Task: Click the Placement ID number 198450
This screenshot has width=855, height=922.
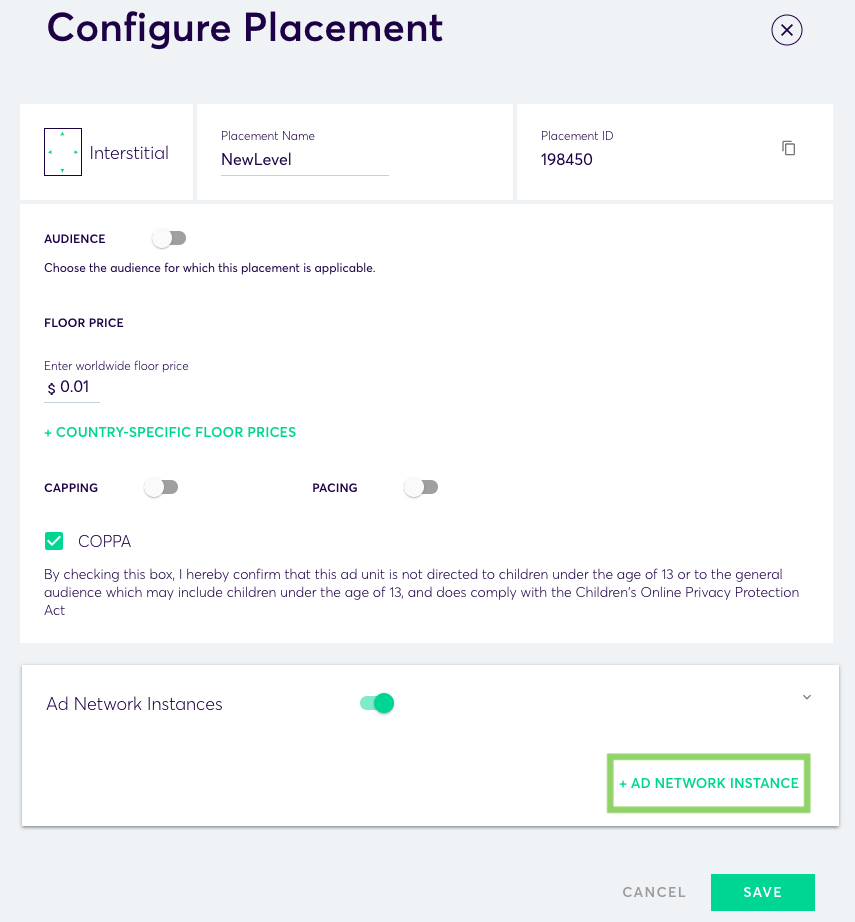Action: [567, 159]
